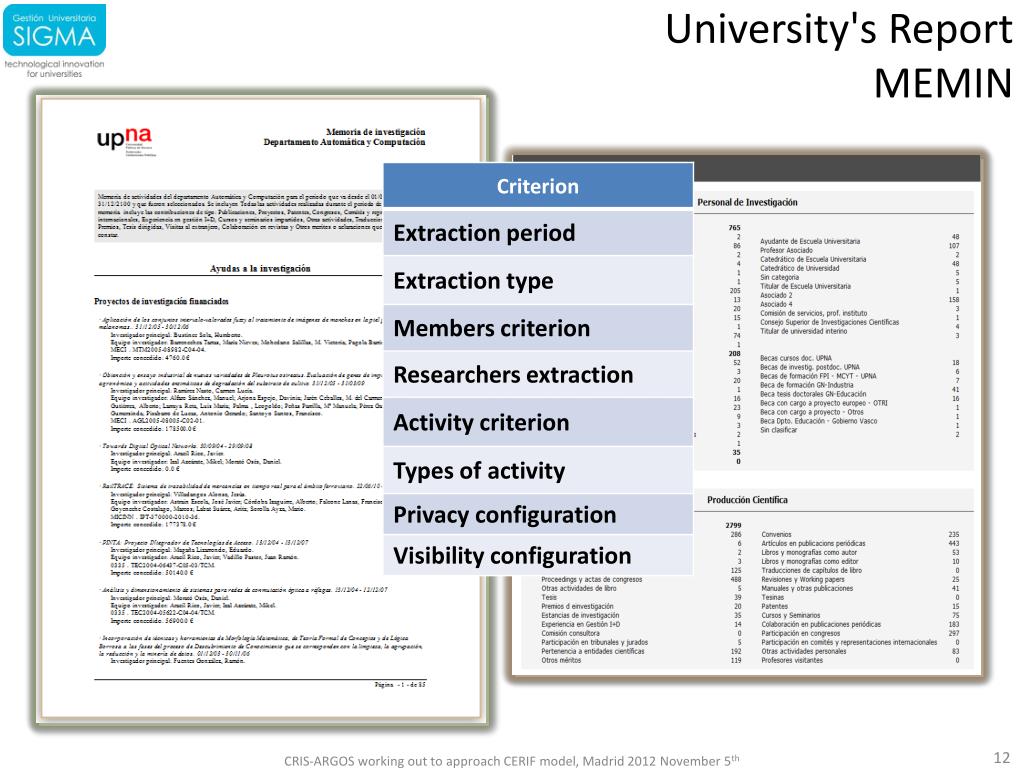Select the Privacy configuration row

pos(538,515)
